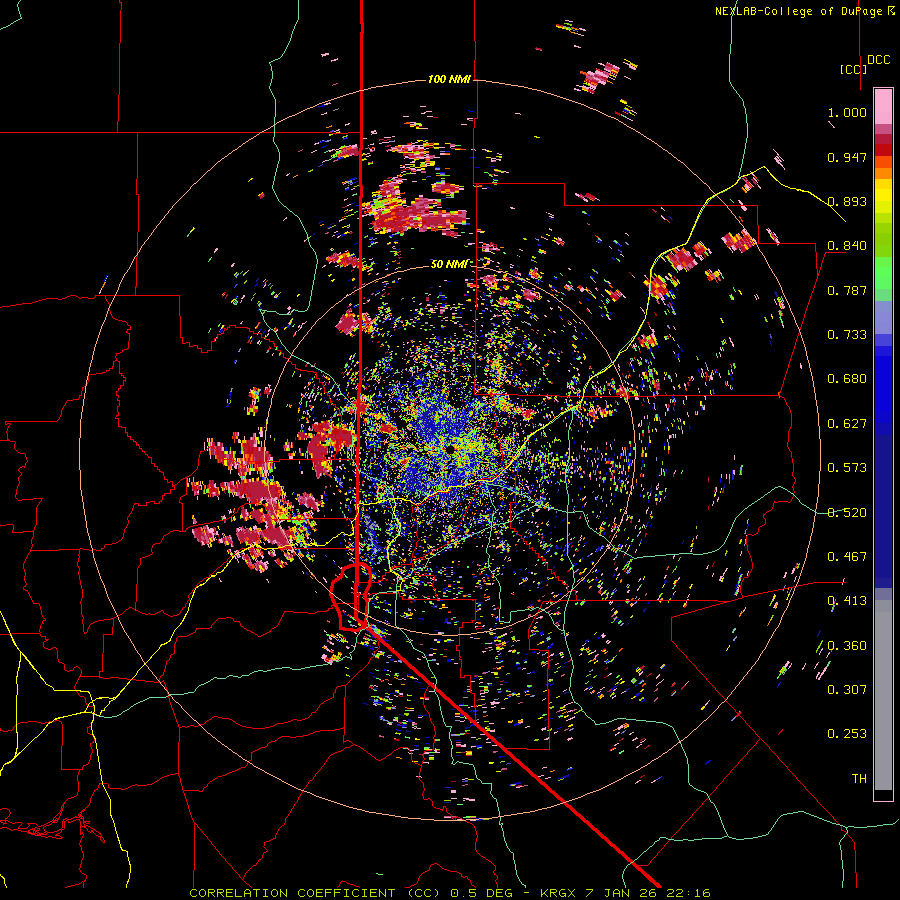Select the 0.360 legend value
900x900 pixels.
pos(847,645)
